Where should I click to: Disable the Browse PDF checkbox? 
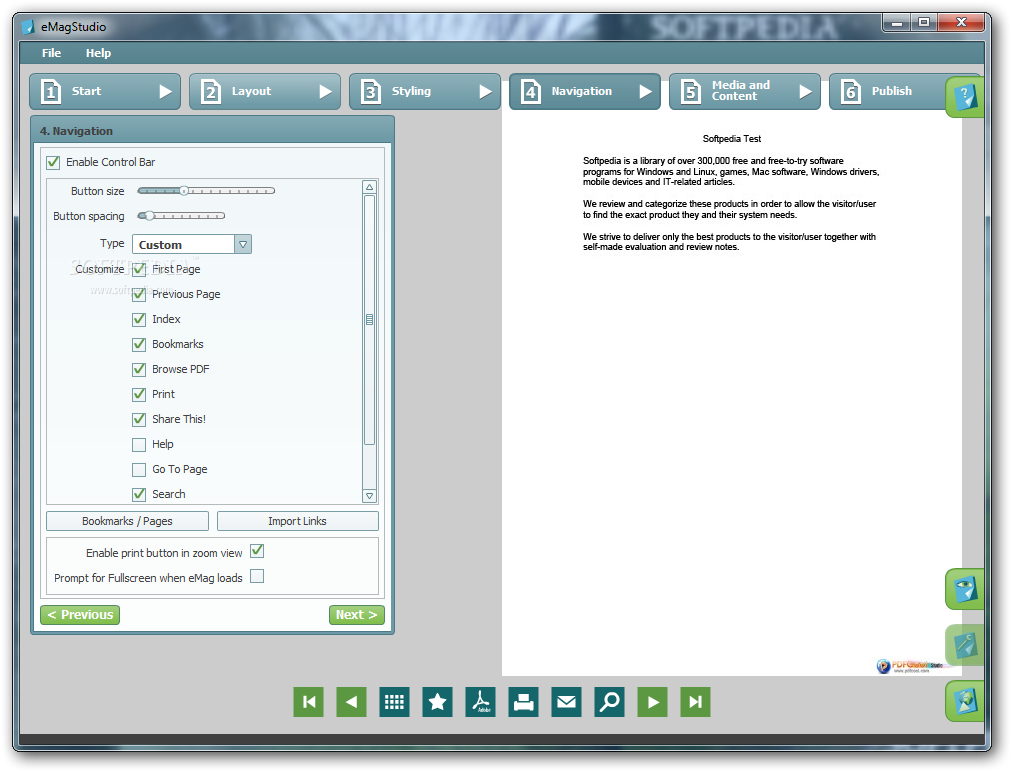click(x=139, y=369)
